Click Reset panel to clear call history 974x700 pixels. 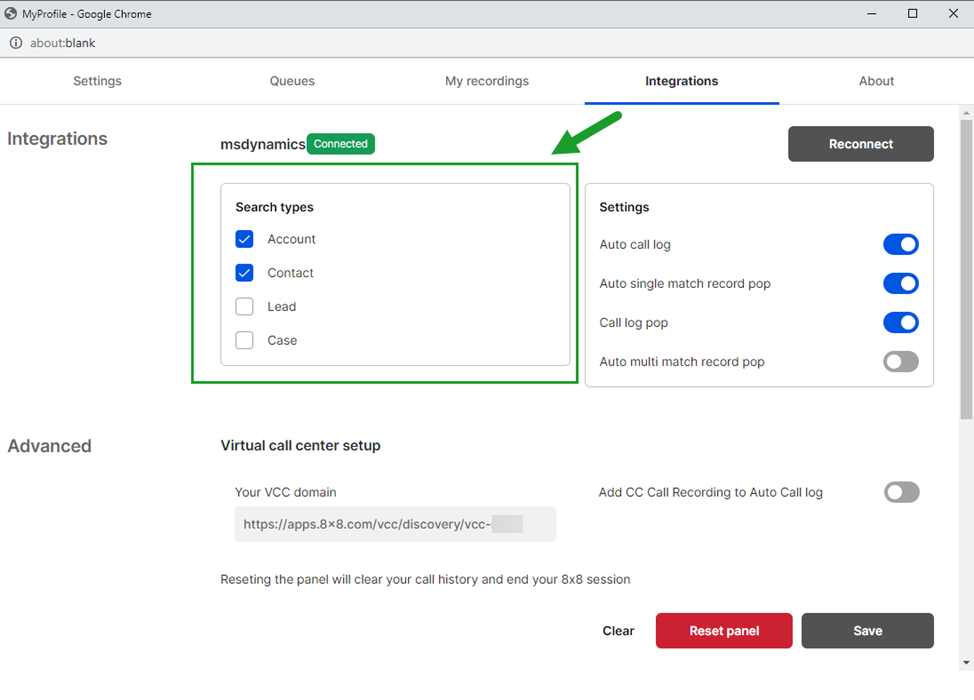coord(724,630)
